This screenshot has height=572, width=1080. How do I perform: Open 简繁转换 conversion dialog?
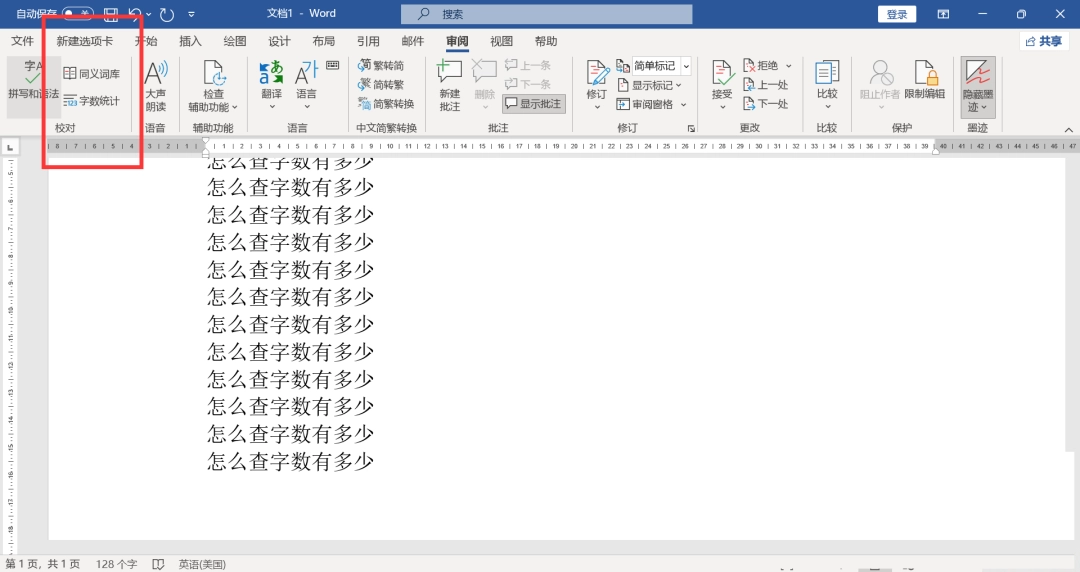(x=386, y=104)
